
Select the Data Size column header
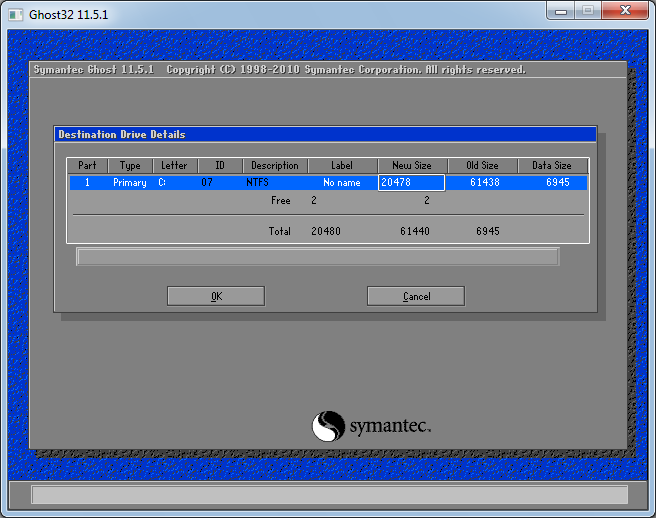(x=552, y=166)
